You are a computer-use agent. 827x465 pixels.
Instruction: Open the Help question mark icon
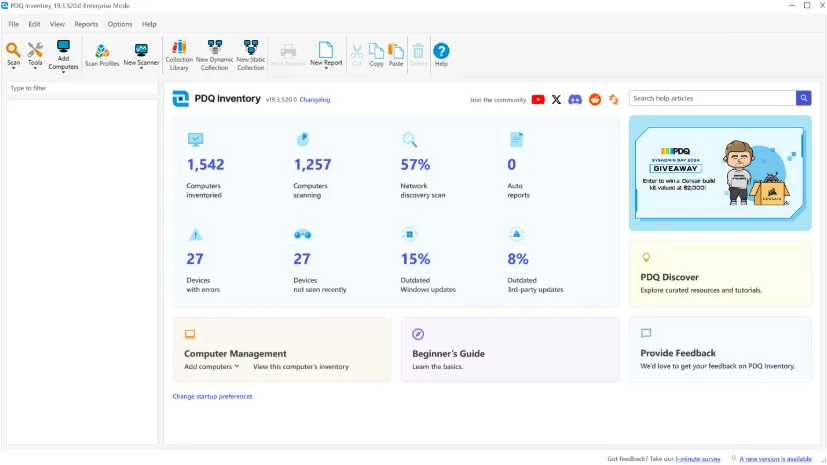coord(441,51)
